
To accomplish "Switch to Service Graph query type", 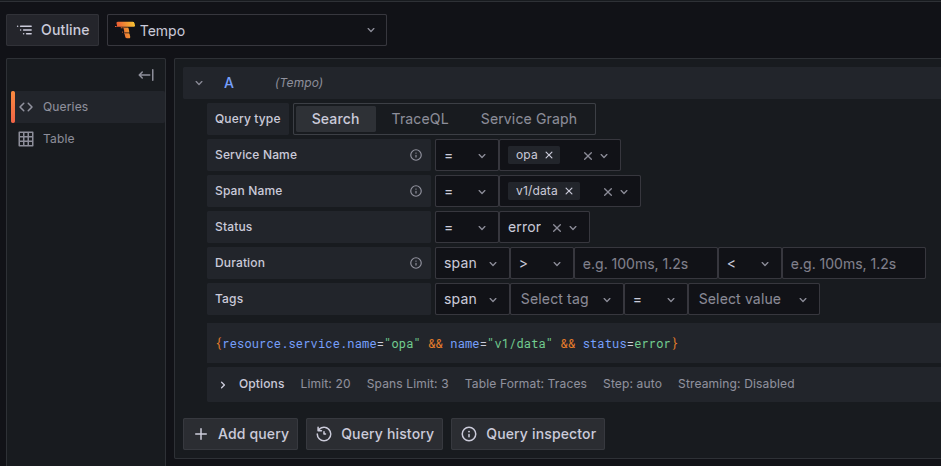I will point(529,119).
